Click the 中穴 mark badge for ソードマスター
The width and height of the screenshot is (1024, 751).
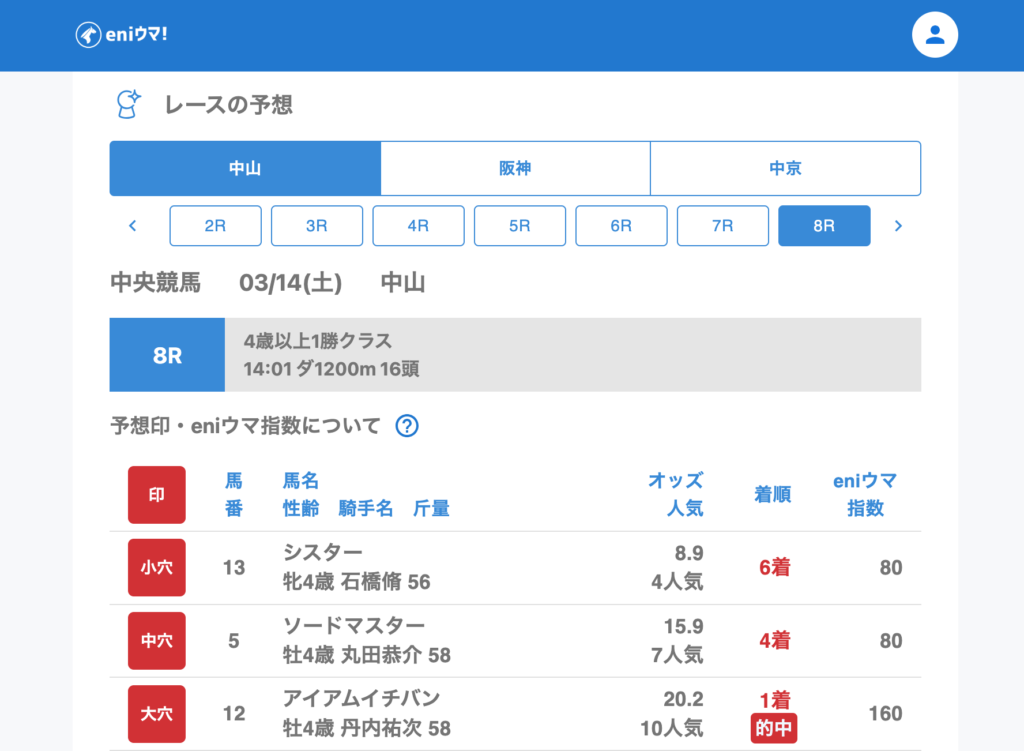coord(157,641)
